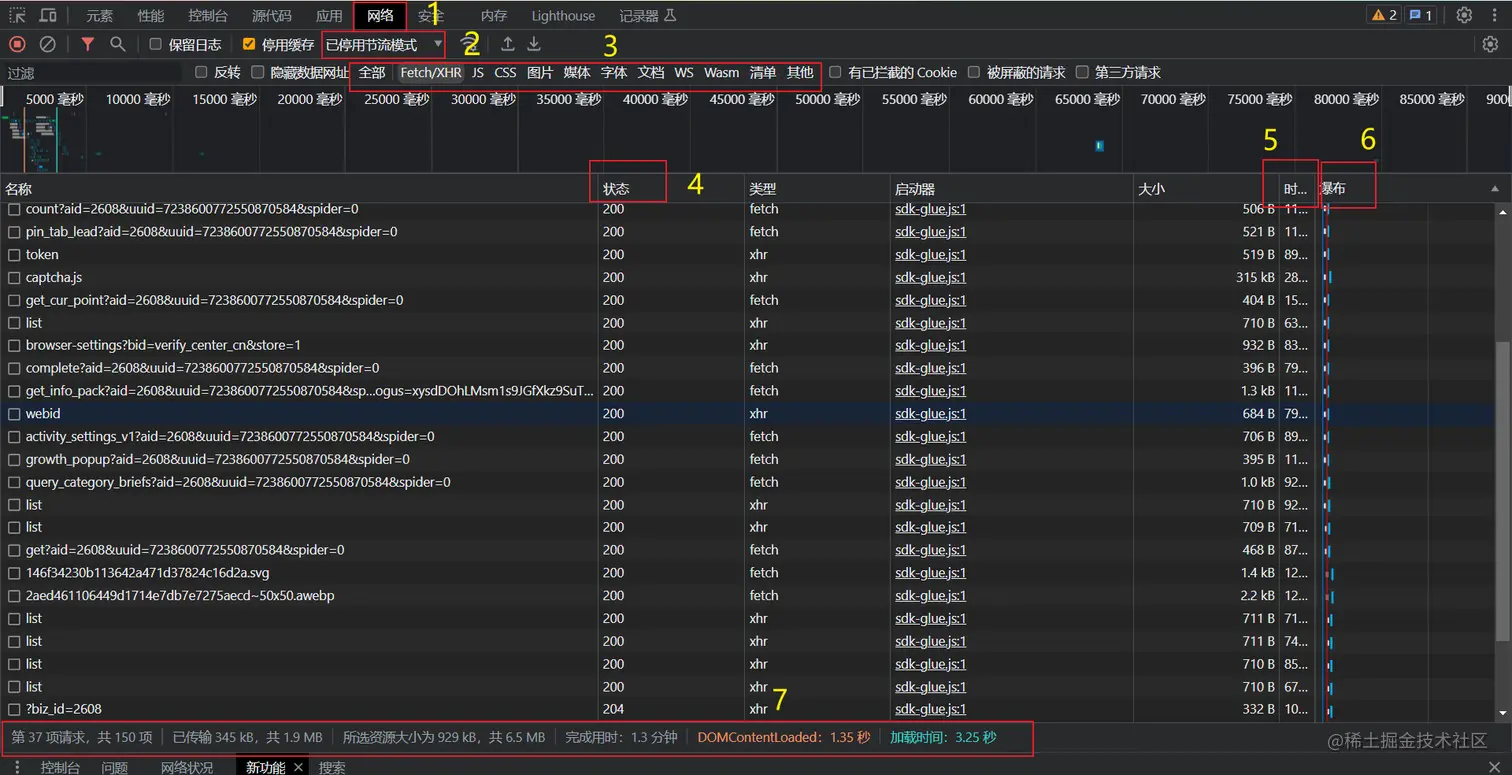Viewport: 1512px width, 775px height.
Task: Open the Network panel settings gear
Action: (x=1490, y=44)
